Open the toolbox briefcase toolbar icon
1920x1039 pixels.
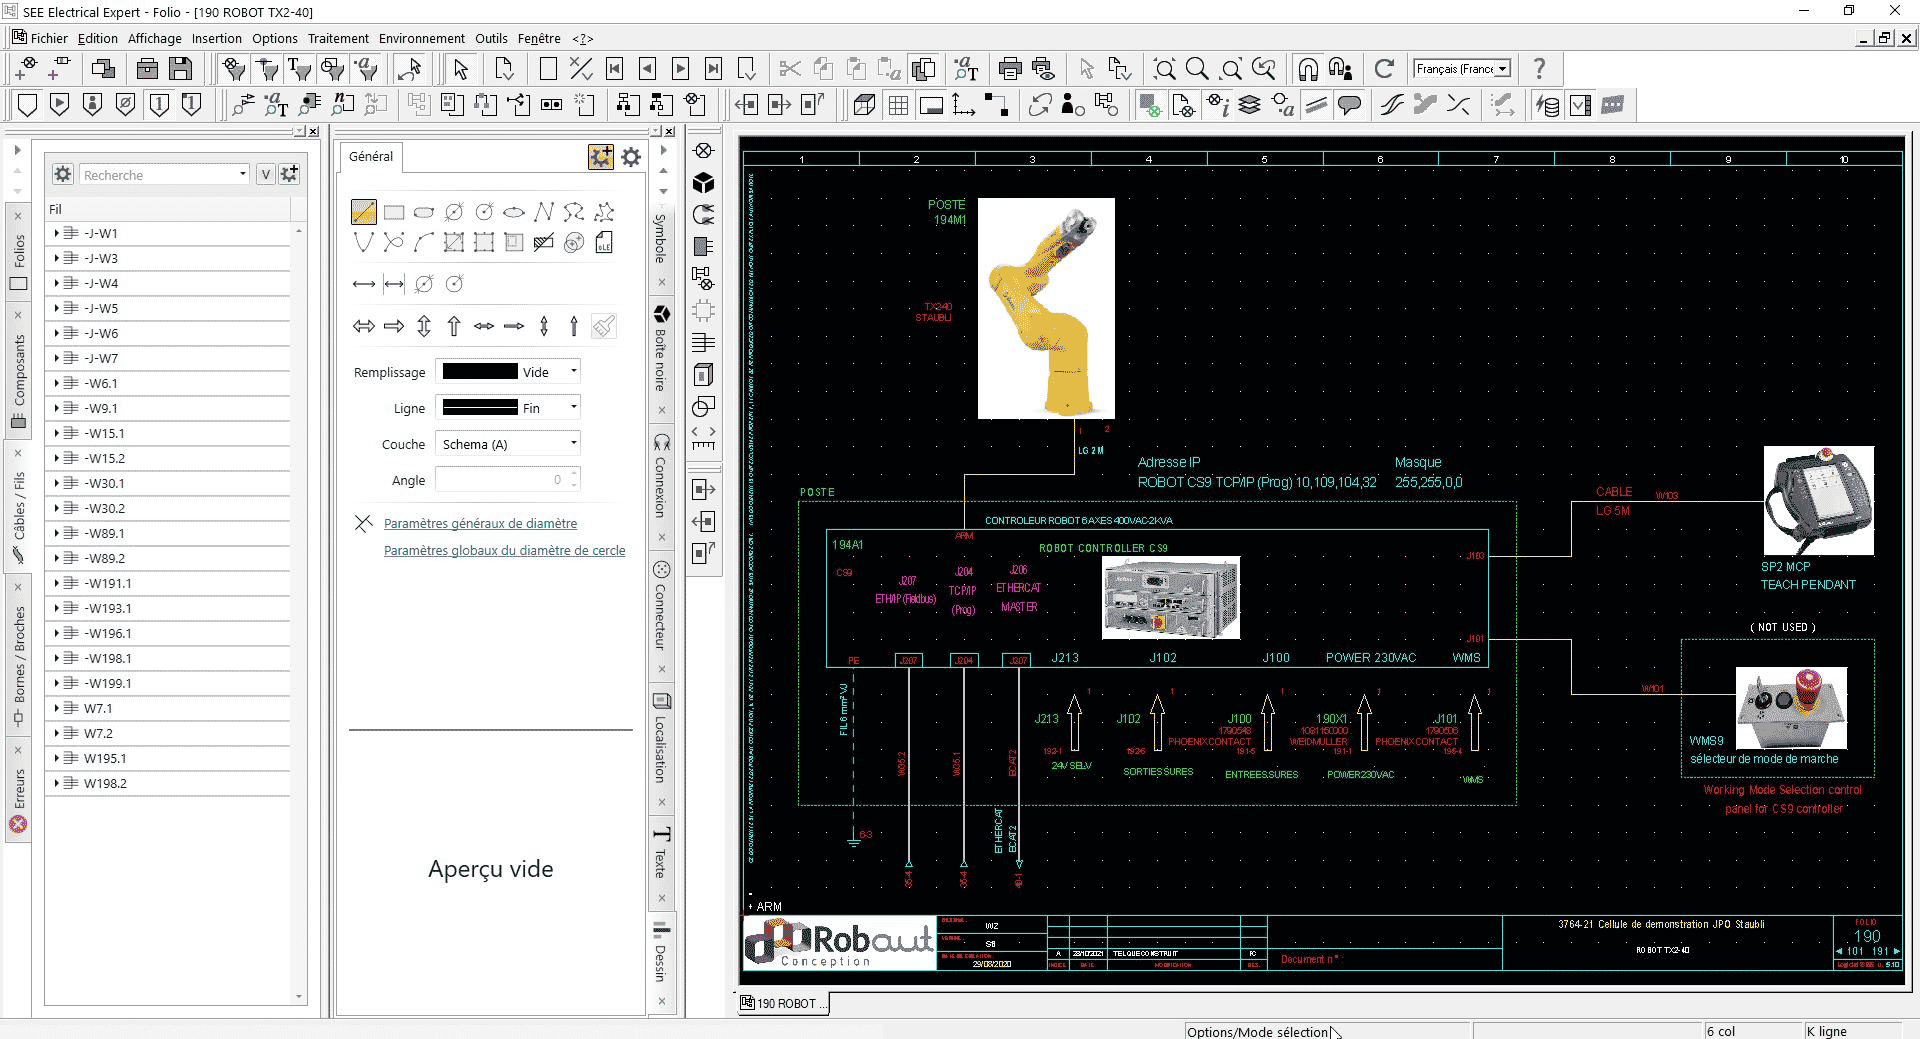(147, 69)
